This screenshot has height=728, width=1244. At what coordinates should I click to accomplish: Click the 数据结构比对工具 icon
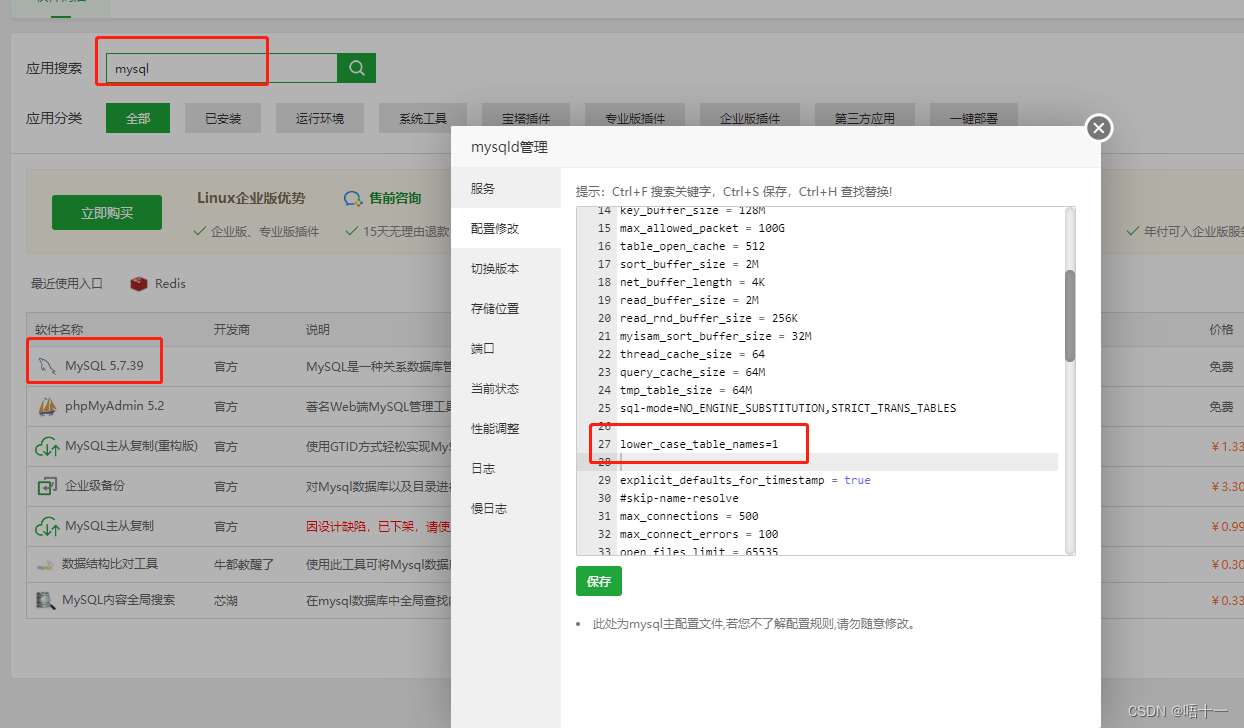click(x=45, y=564)
